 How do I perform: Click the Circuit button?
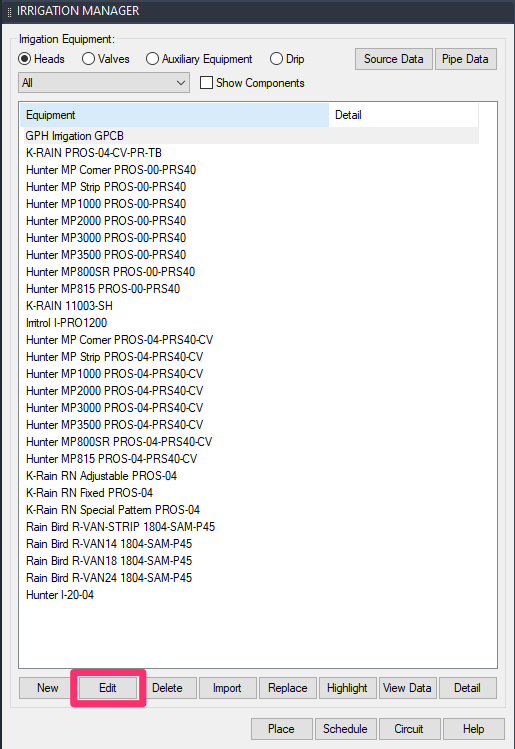tap(409, 729)
